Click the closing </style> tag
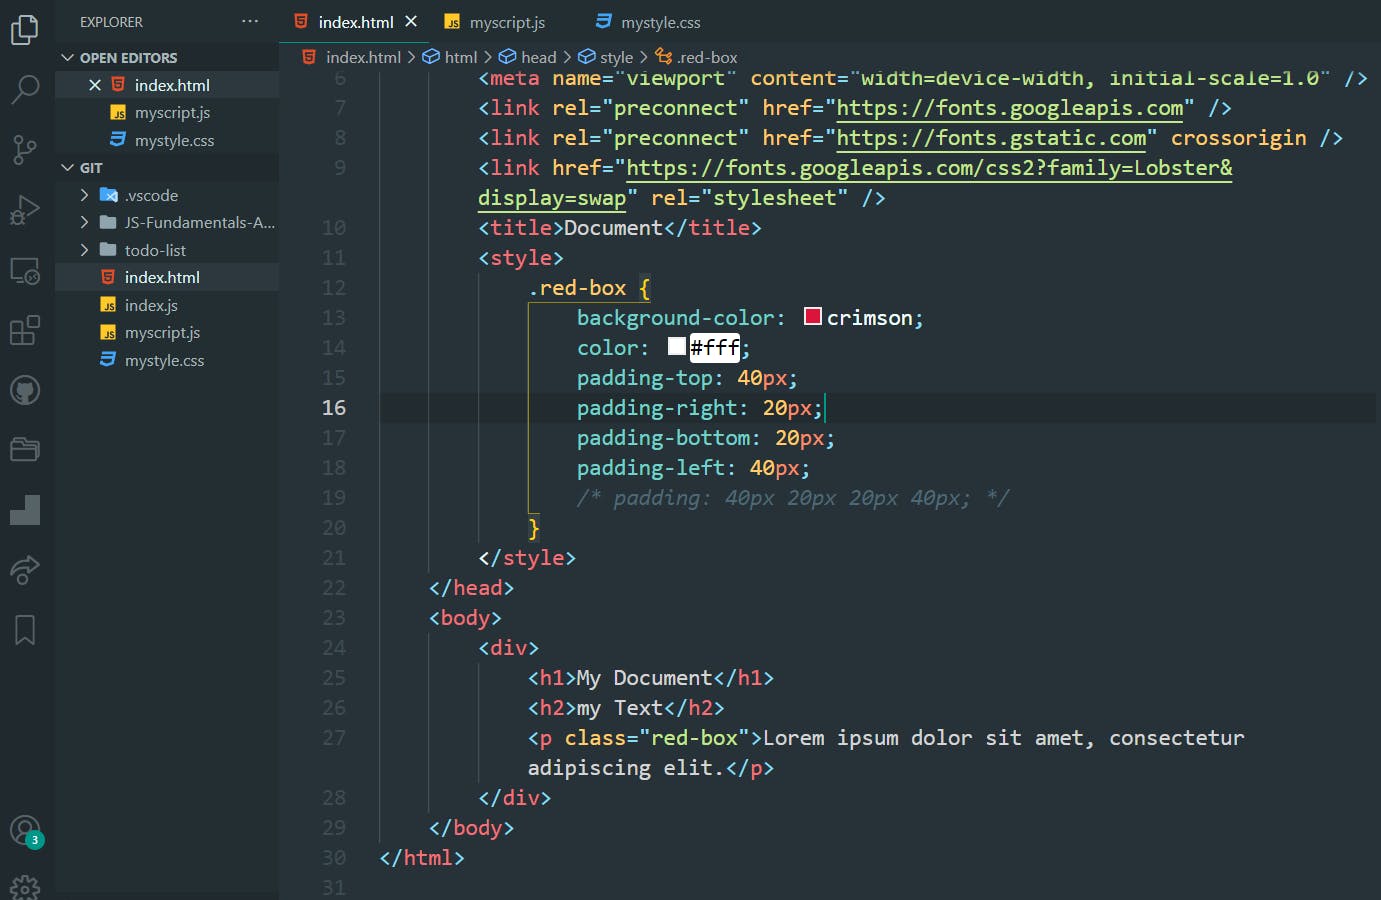Viewport: 1381px width, 900px height. (x=527, y=558)
